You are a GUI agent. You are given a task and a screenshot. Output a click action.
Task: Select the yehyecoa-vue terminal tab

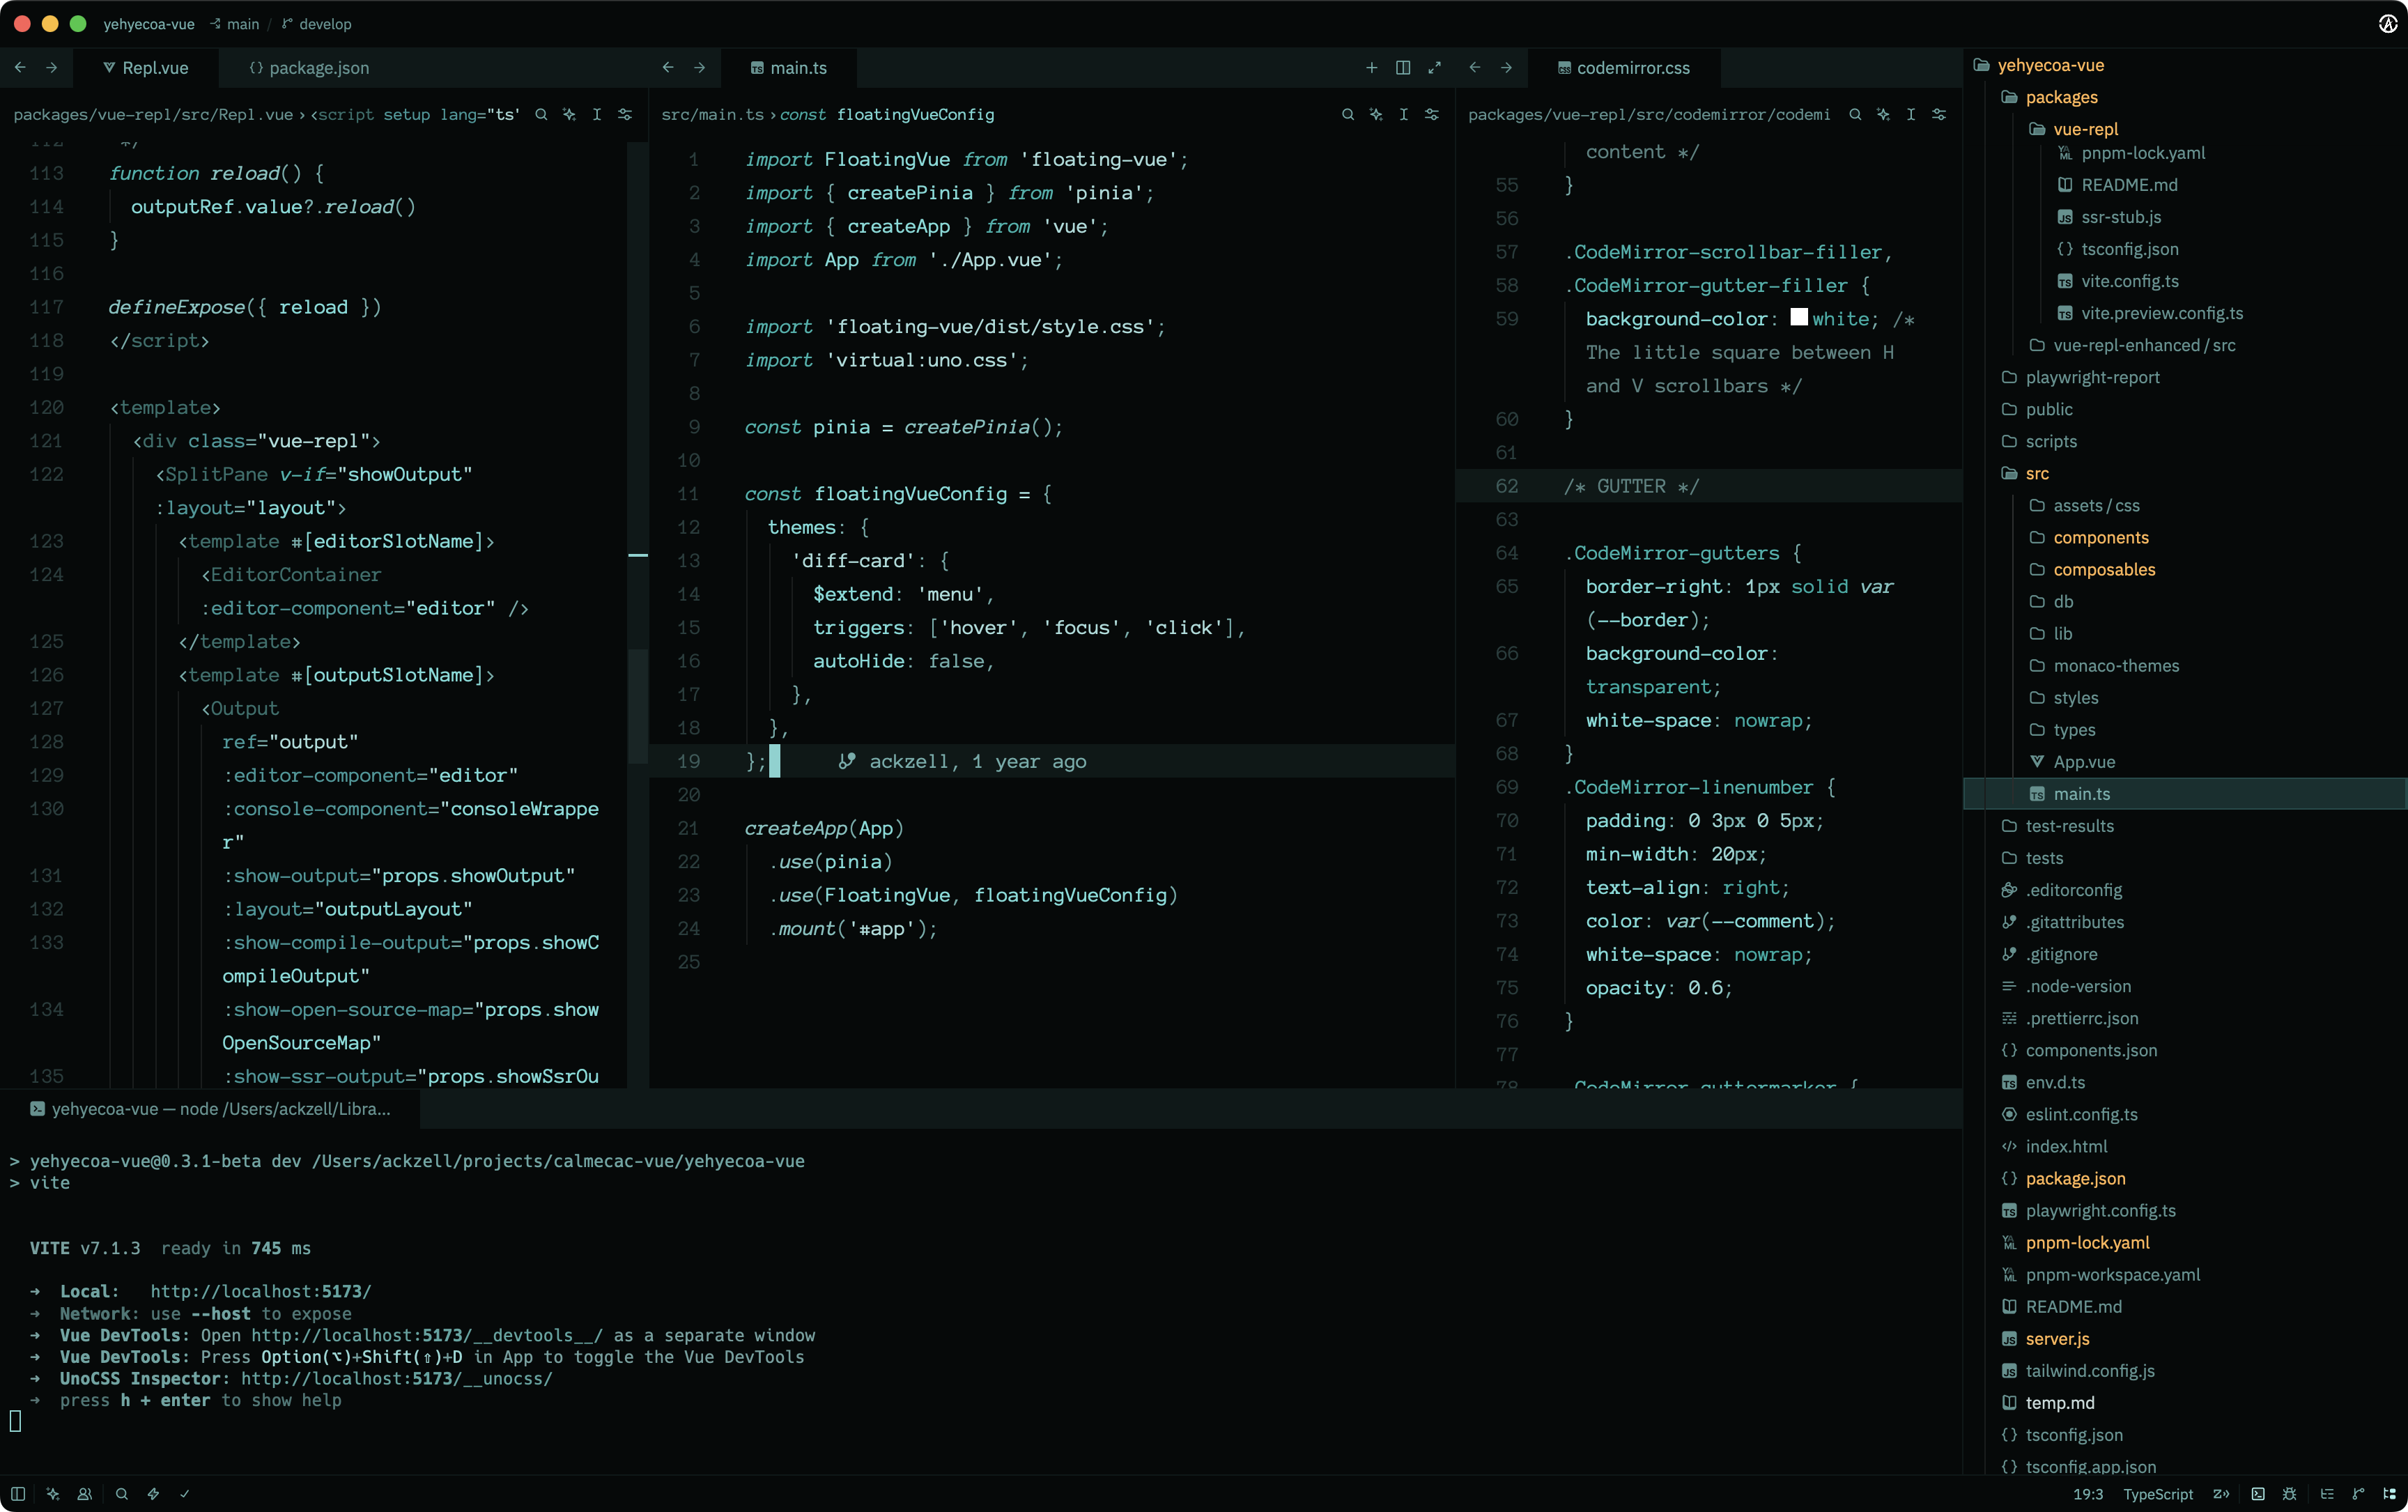point(210,1108)
